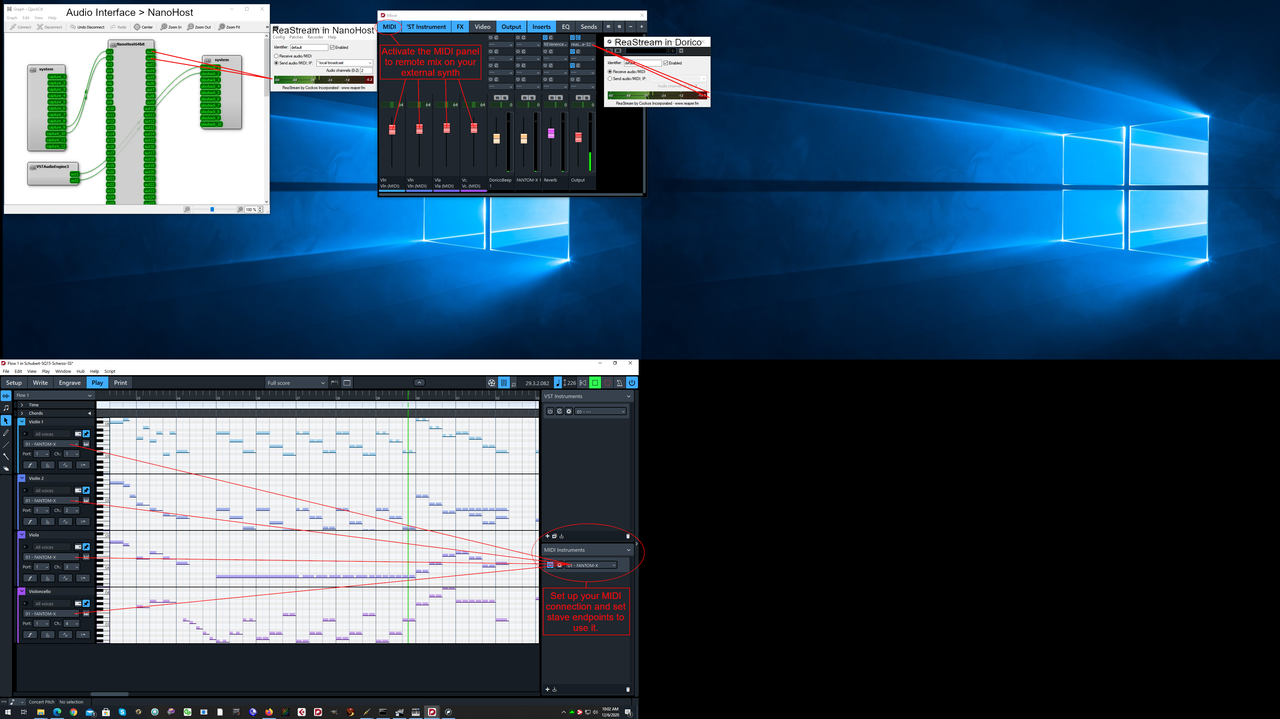Click Center in QjackCtl Graph toolbar

click(x=144, y=27)
